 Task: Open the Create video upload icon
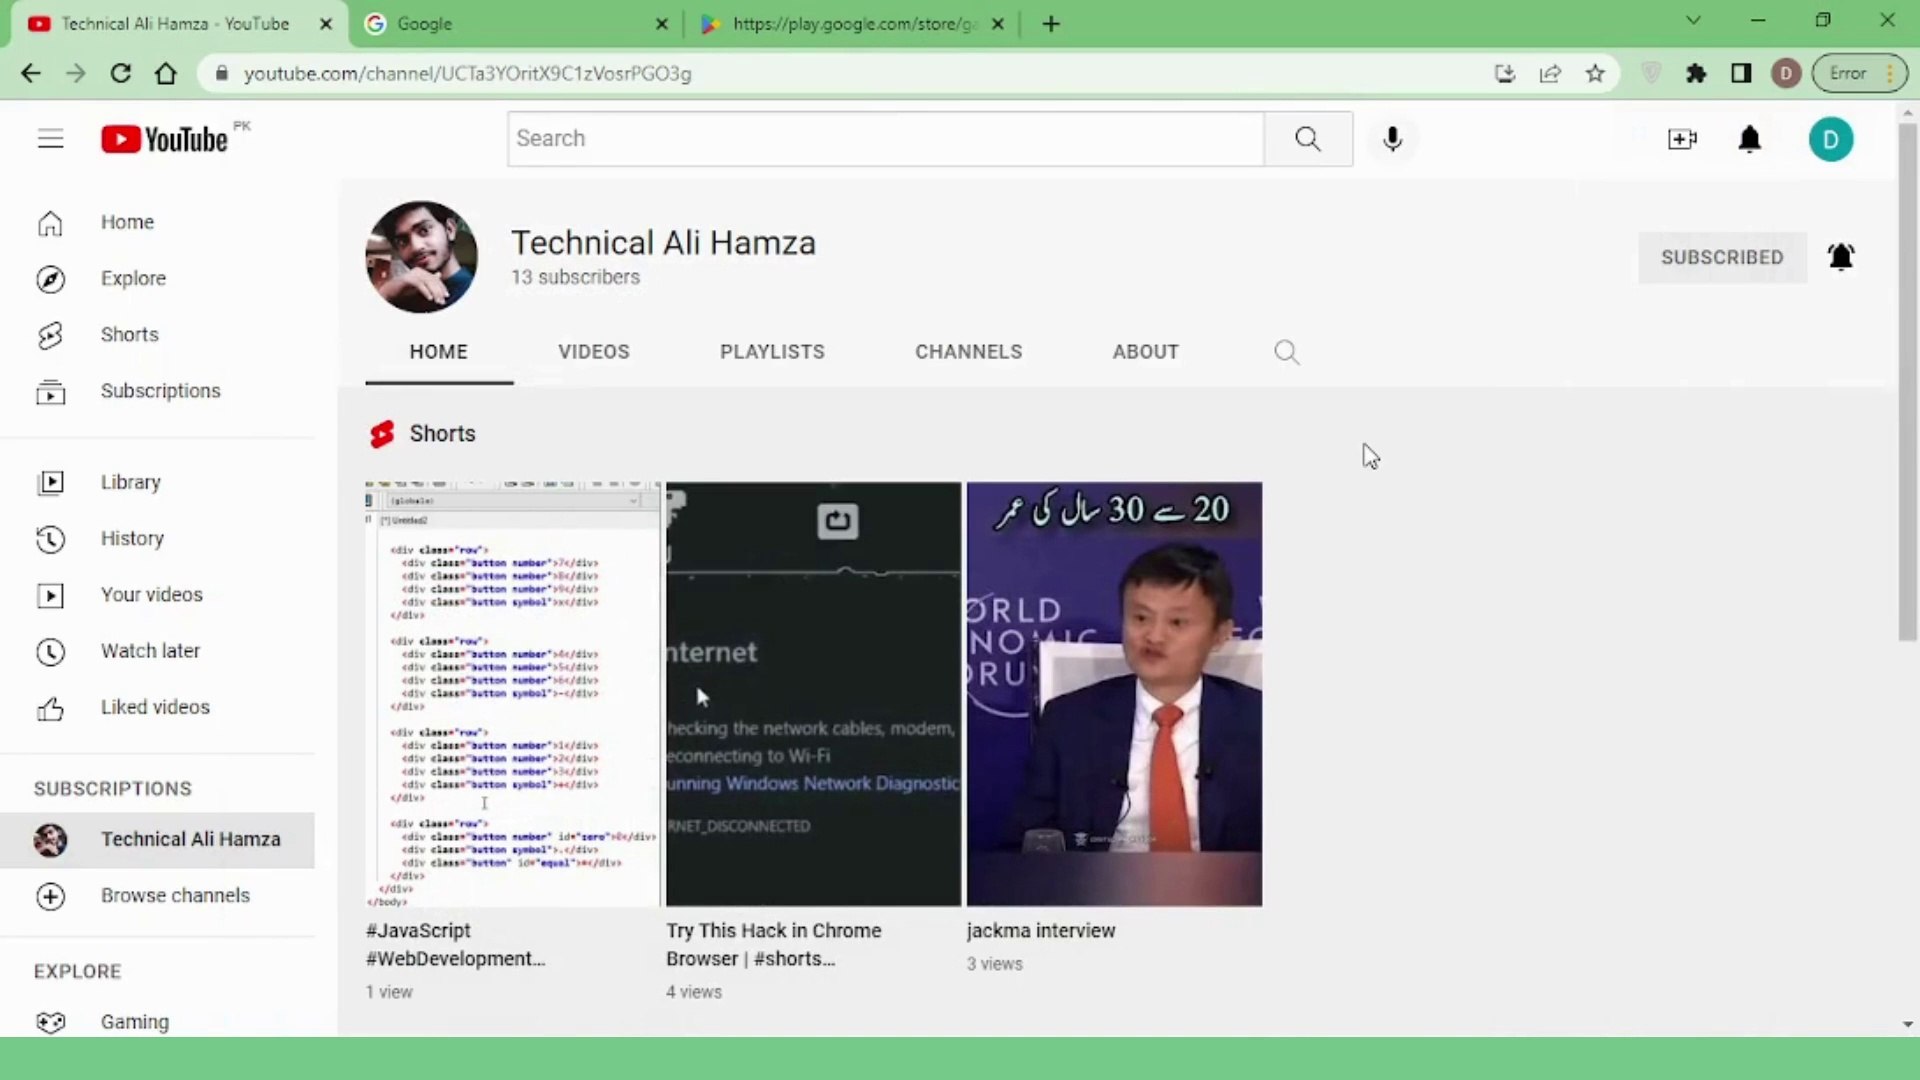[x=1683, y=139]
